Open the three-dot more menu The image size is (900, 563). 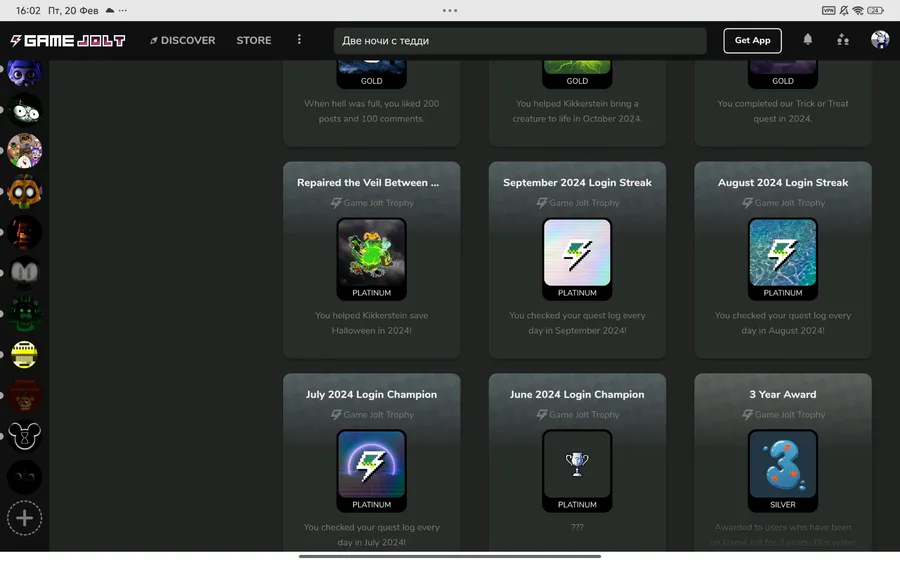pyautogui.click(x=299, y=40)
